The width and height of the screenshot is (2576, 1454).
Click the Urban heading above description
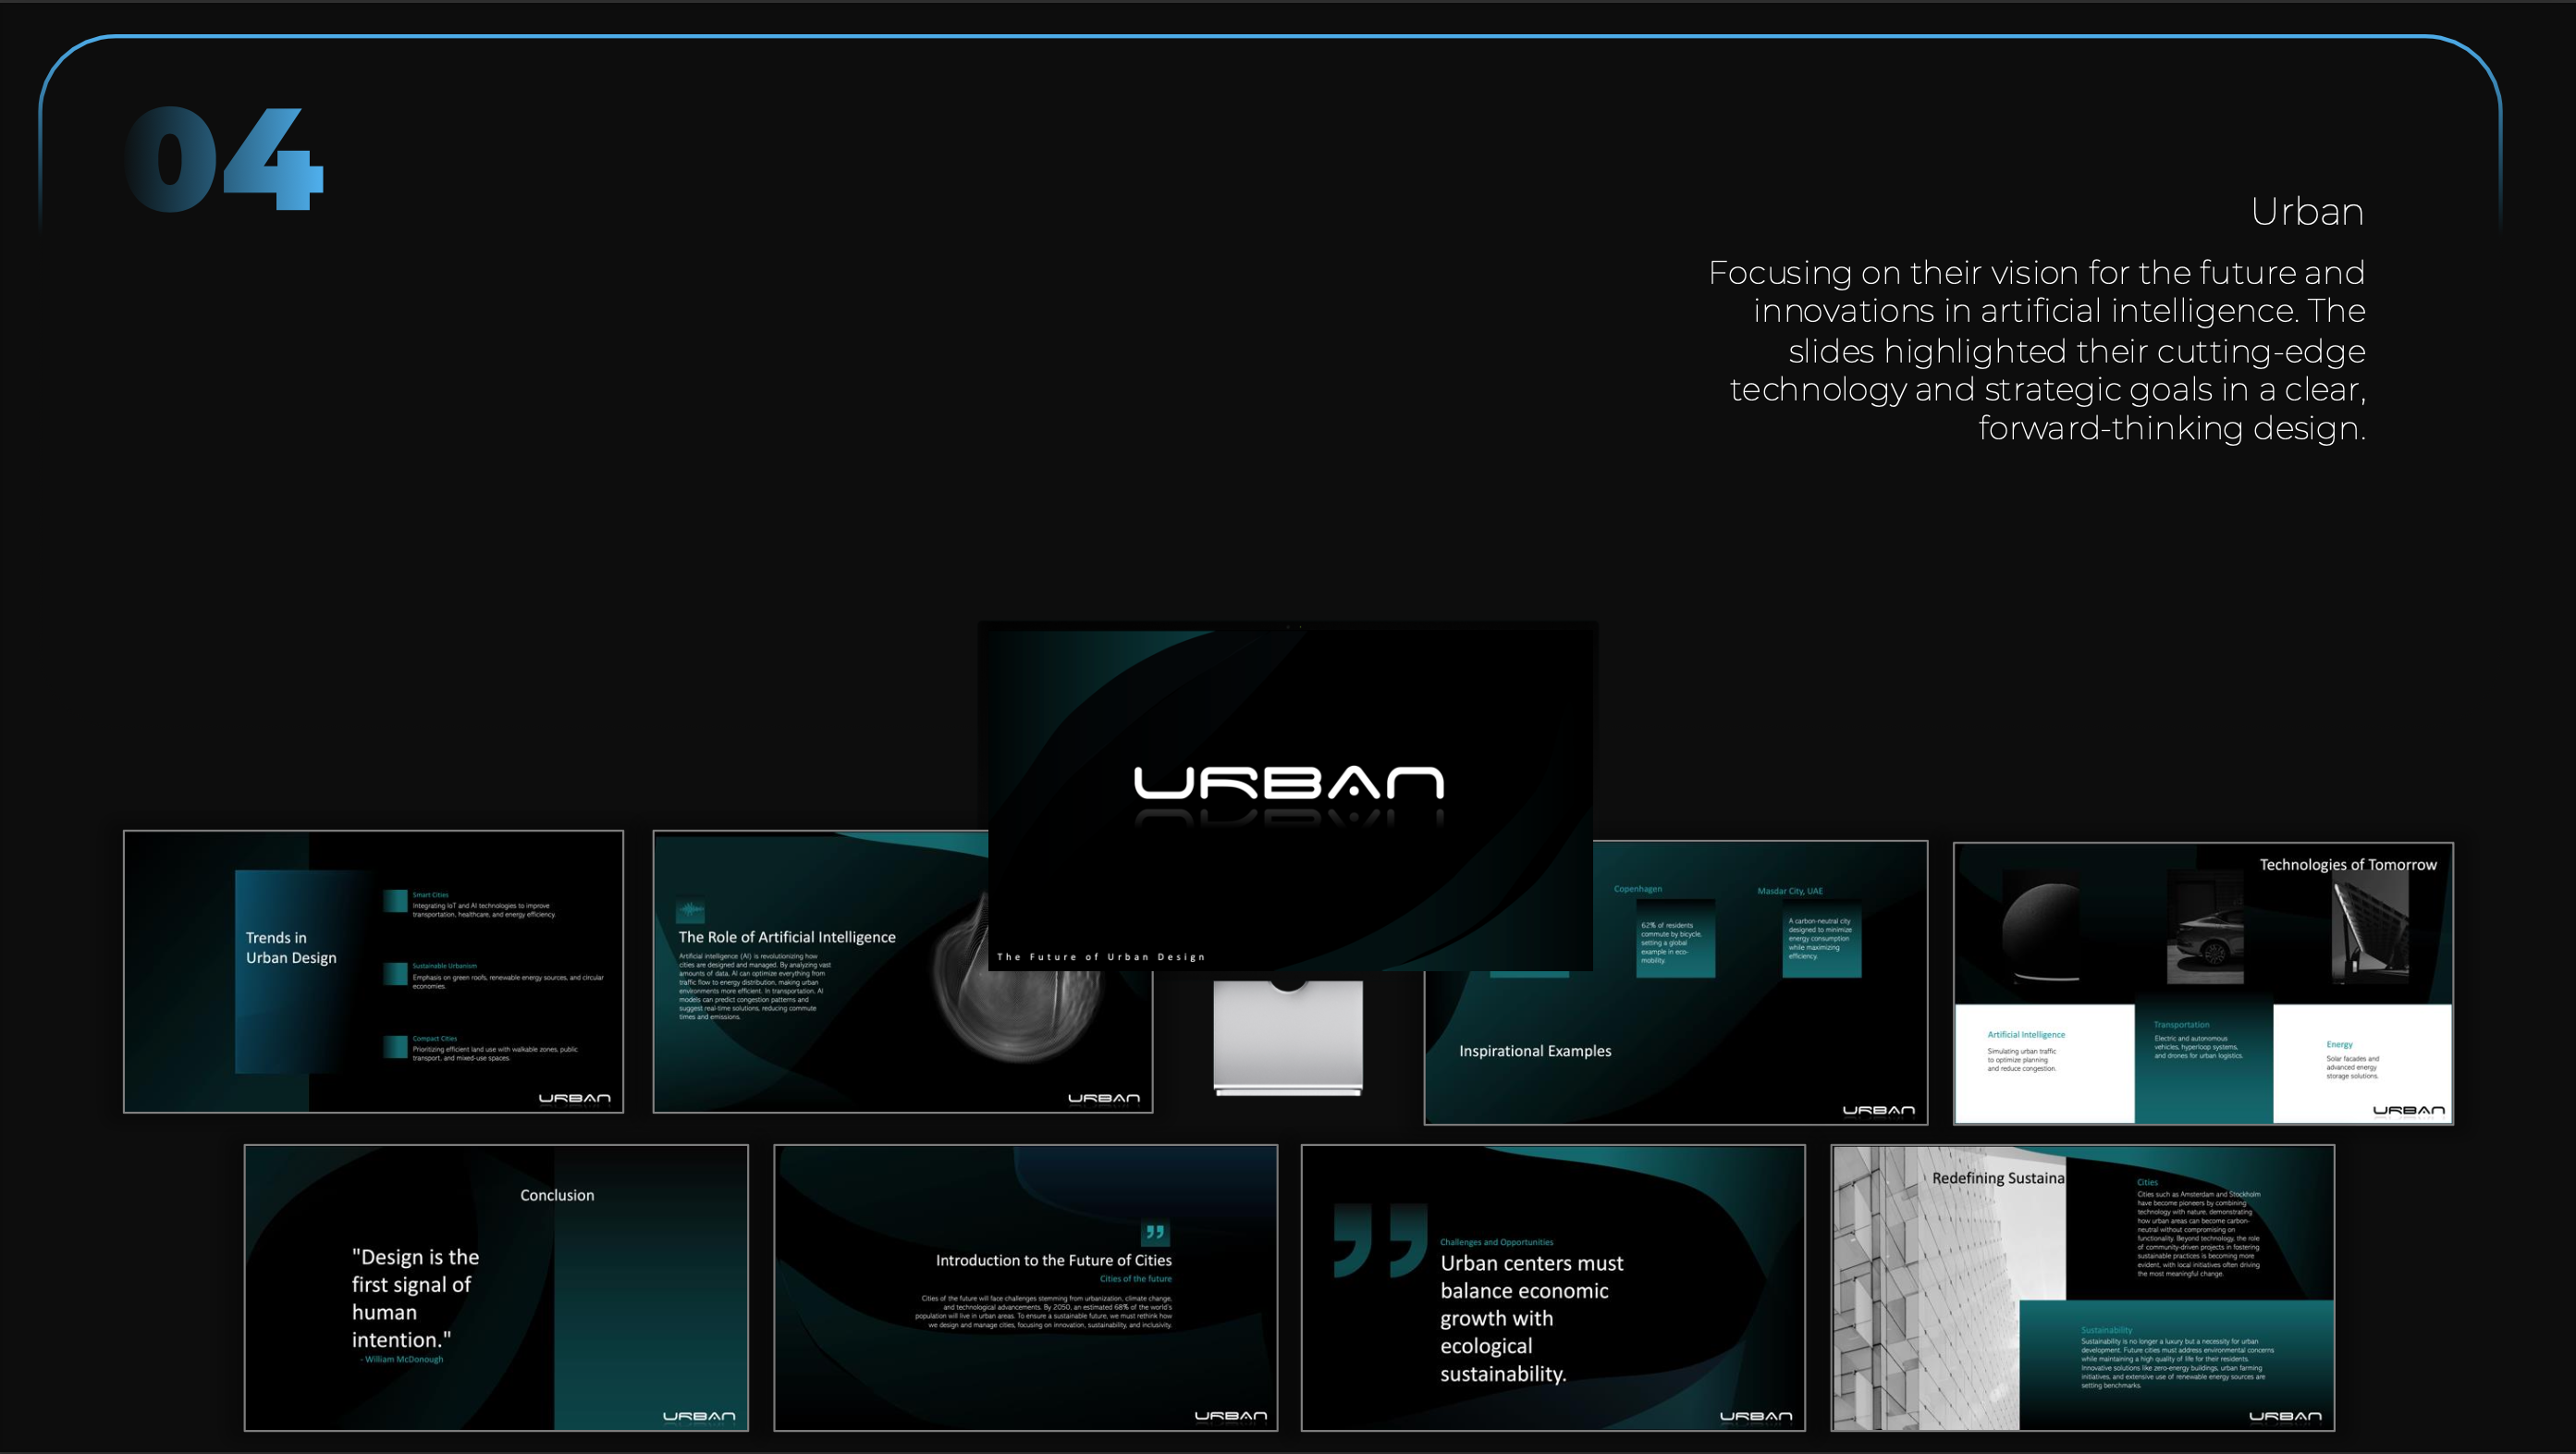(2306, 212)
